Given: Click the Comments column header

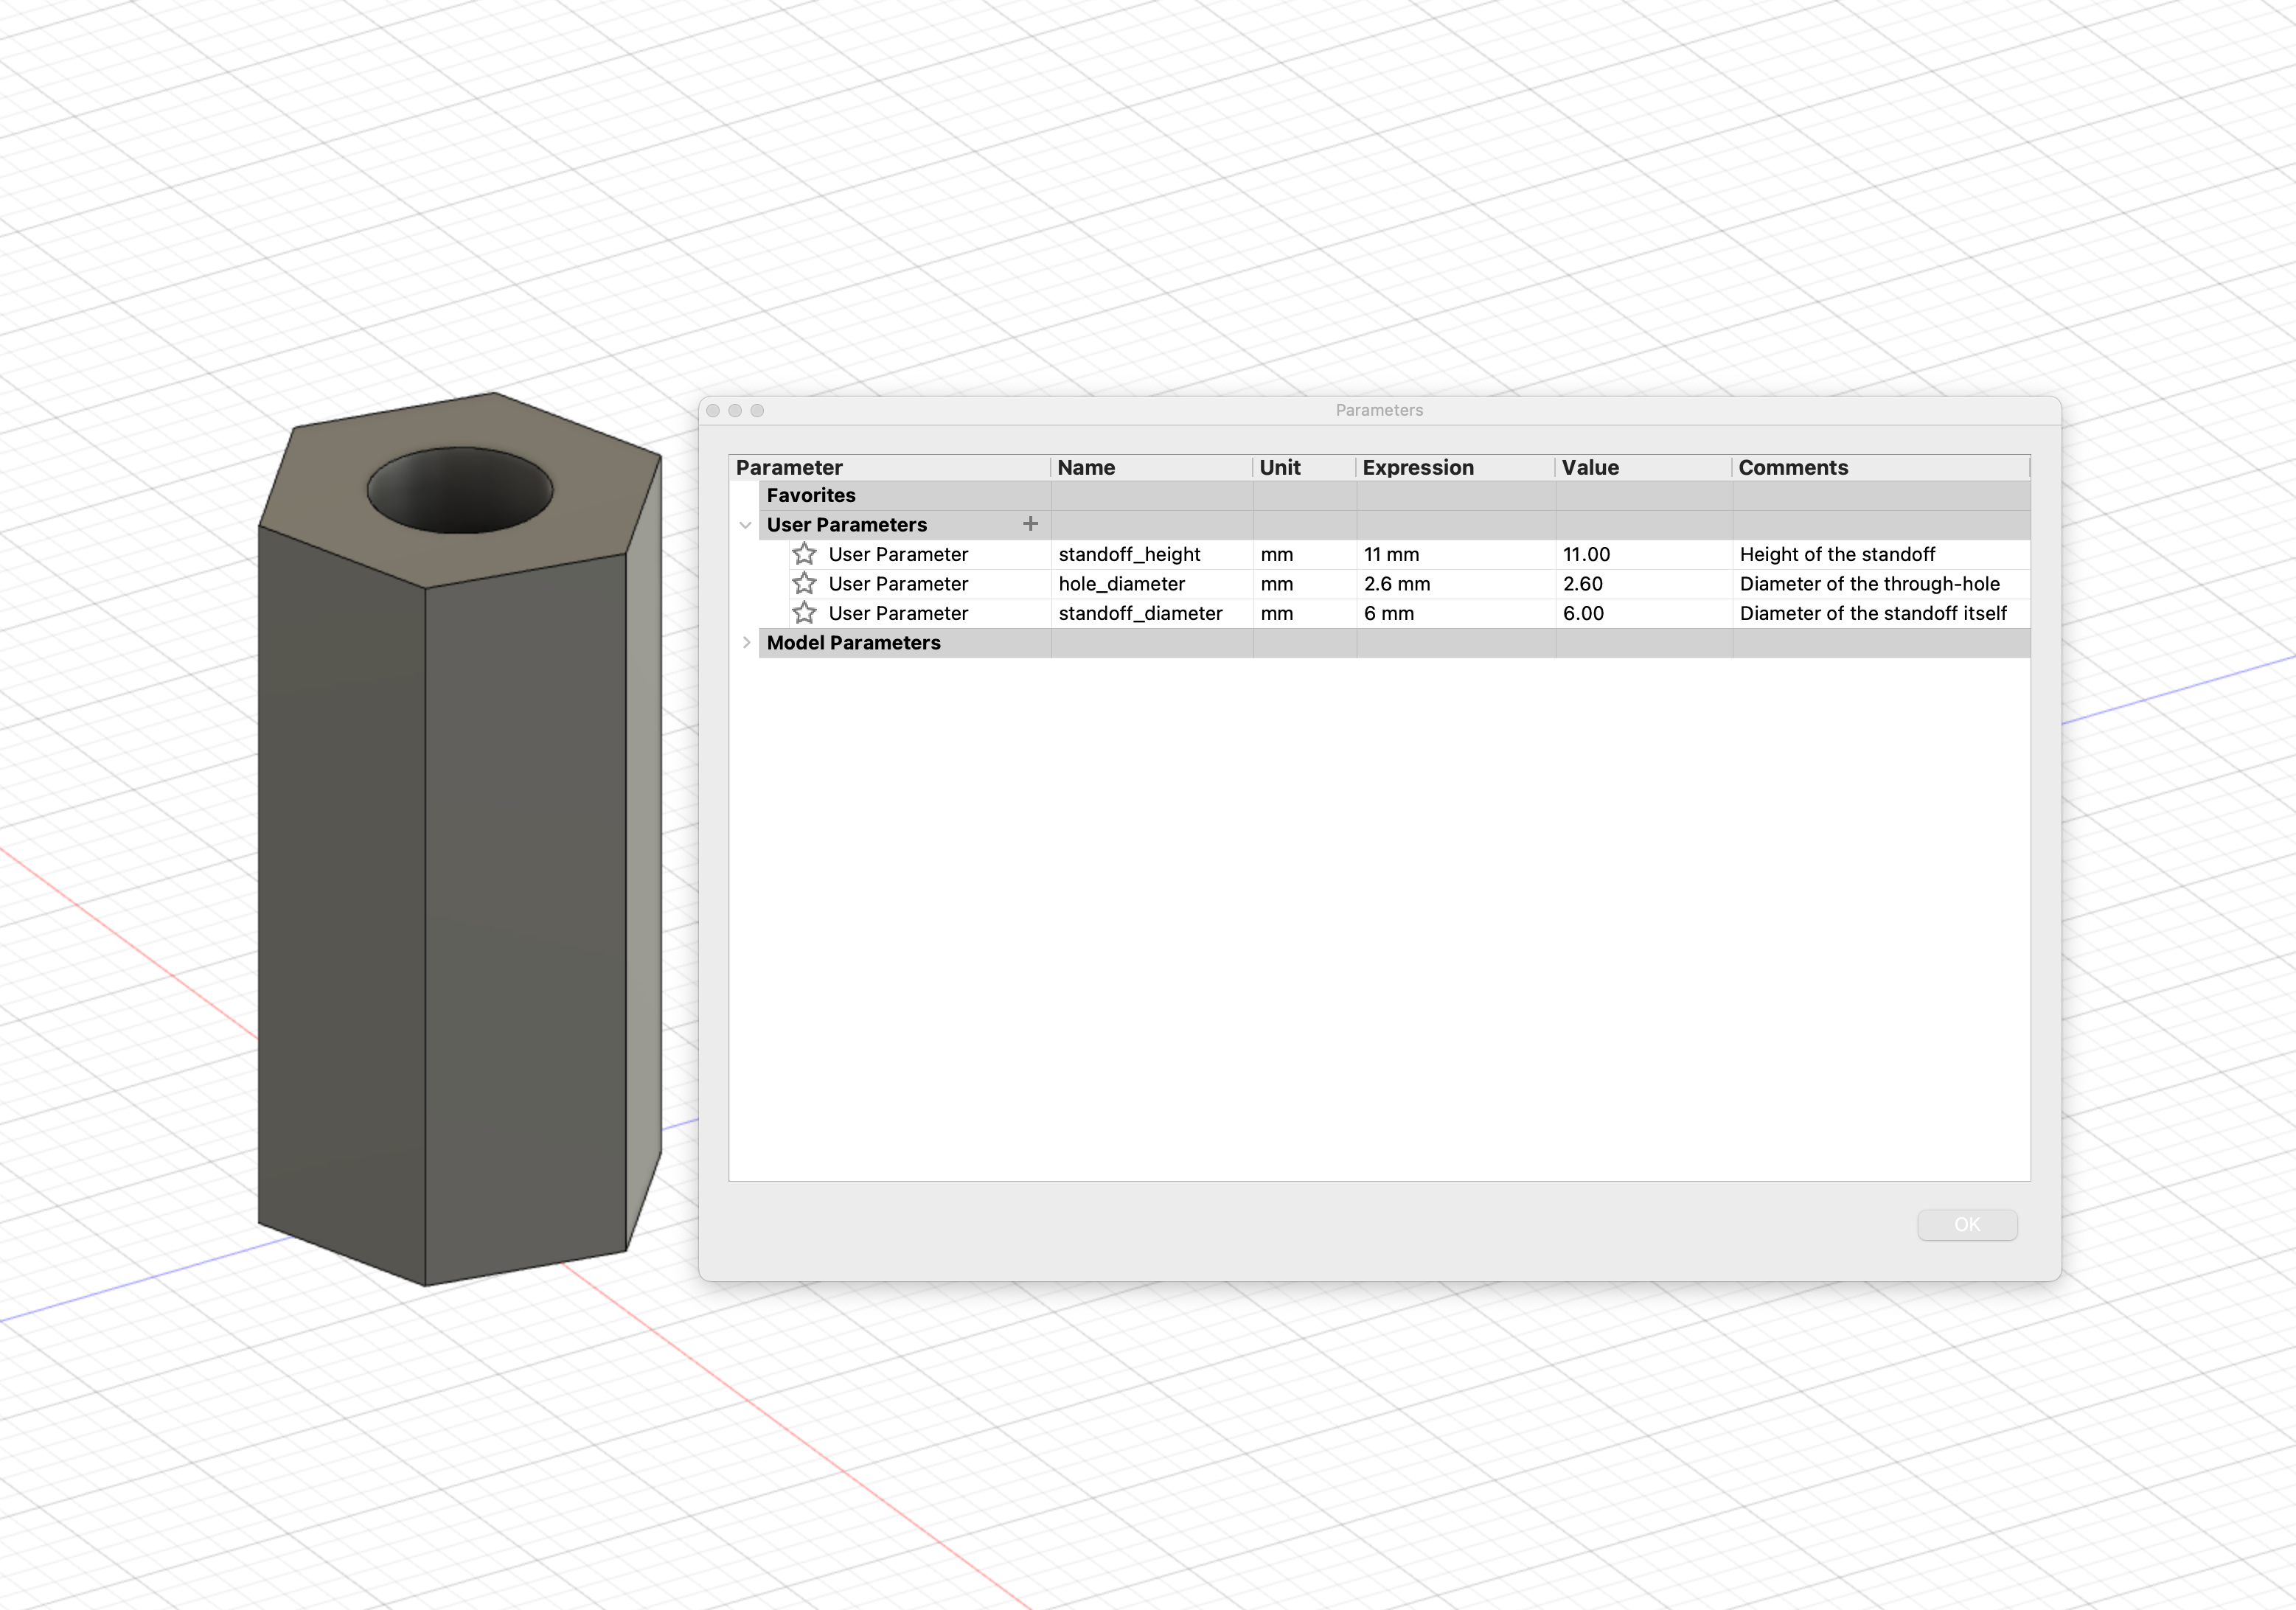Looking at the screenshot, I should tap(1793, 467).
